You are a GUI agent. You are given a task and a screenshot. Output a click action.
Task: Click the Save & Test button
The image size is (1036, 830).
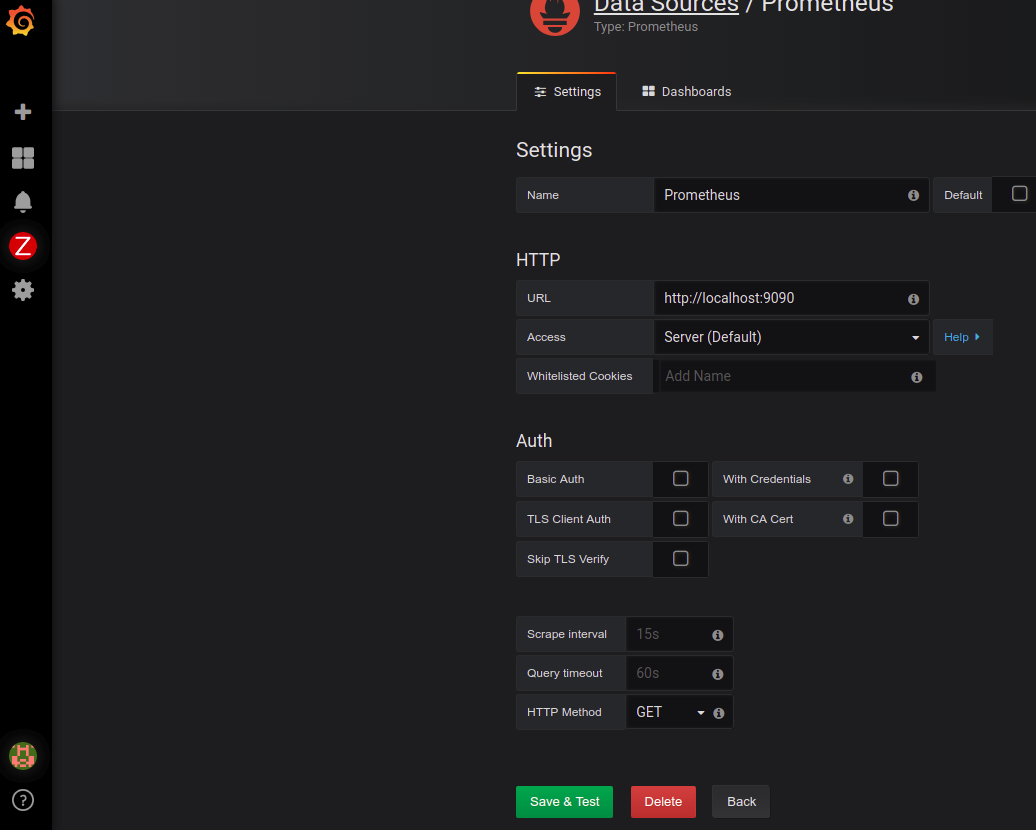click(564, 802)
